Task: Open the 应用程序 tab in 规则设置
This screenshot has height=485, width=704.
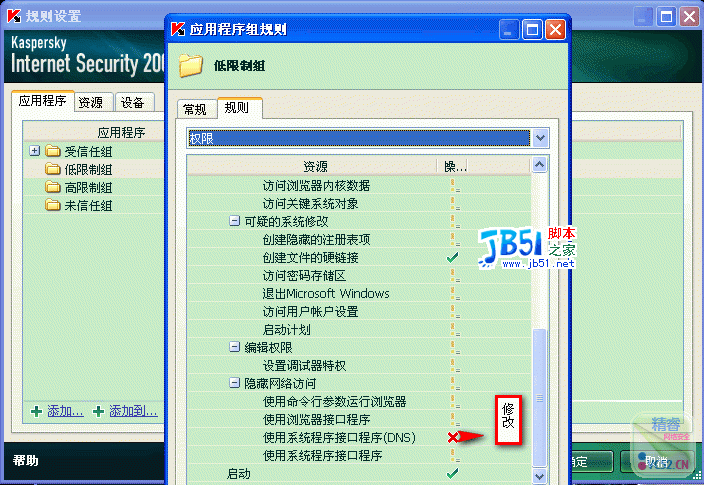Action: 43,101
